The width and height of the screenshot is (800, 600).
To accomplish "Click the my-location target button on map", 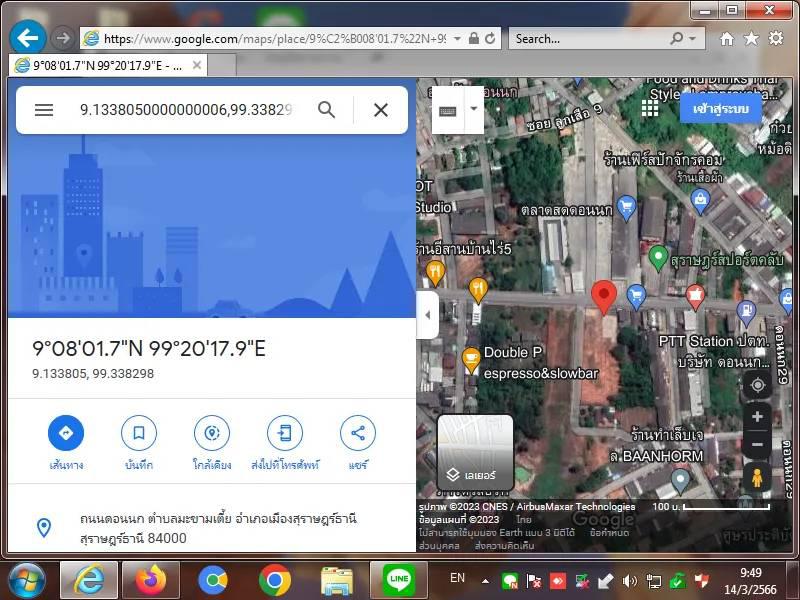I will point(757,385).
